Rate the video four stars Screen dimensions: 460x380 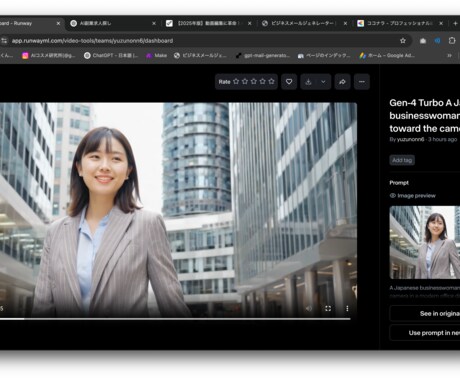(263, 81)
